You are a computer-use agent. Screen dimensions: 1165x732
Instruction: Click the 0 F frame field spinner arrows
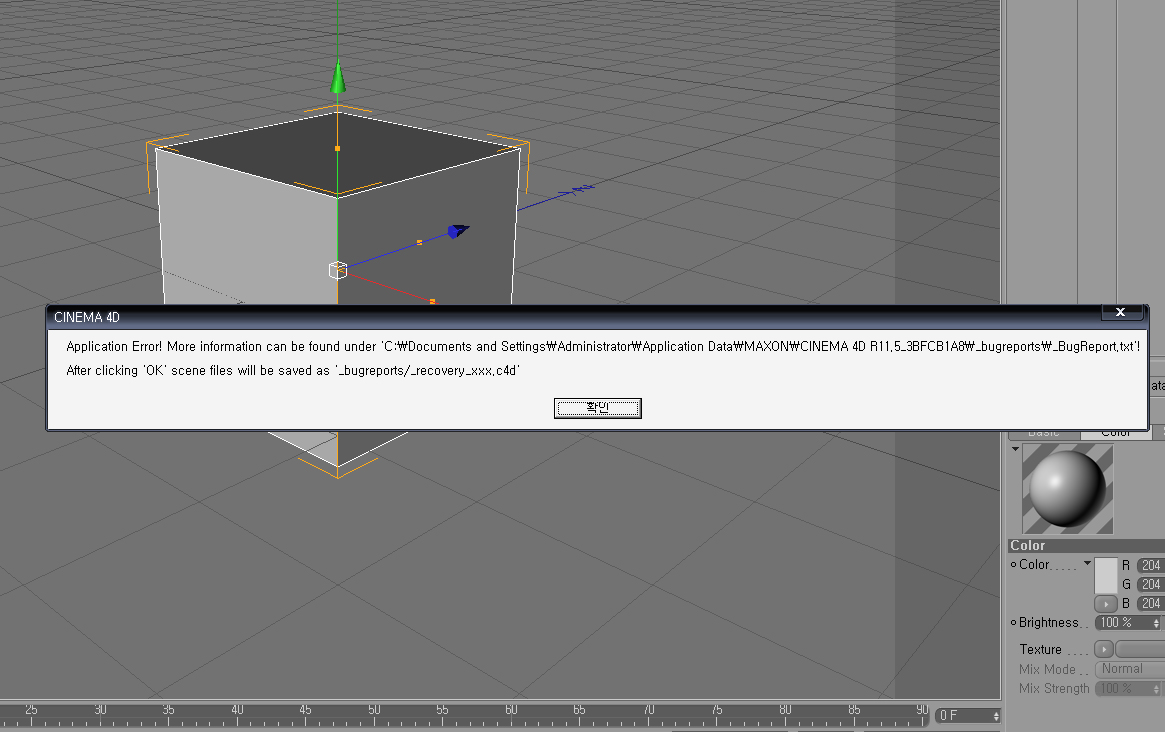pos(996,716)
